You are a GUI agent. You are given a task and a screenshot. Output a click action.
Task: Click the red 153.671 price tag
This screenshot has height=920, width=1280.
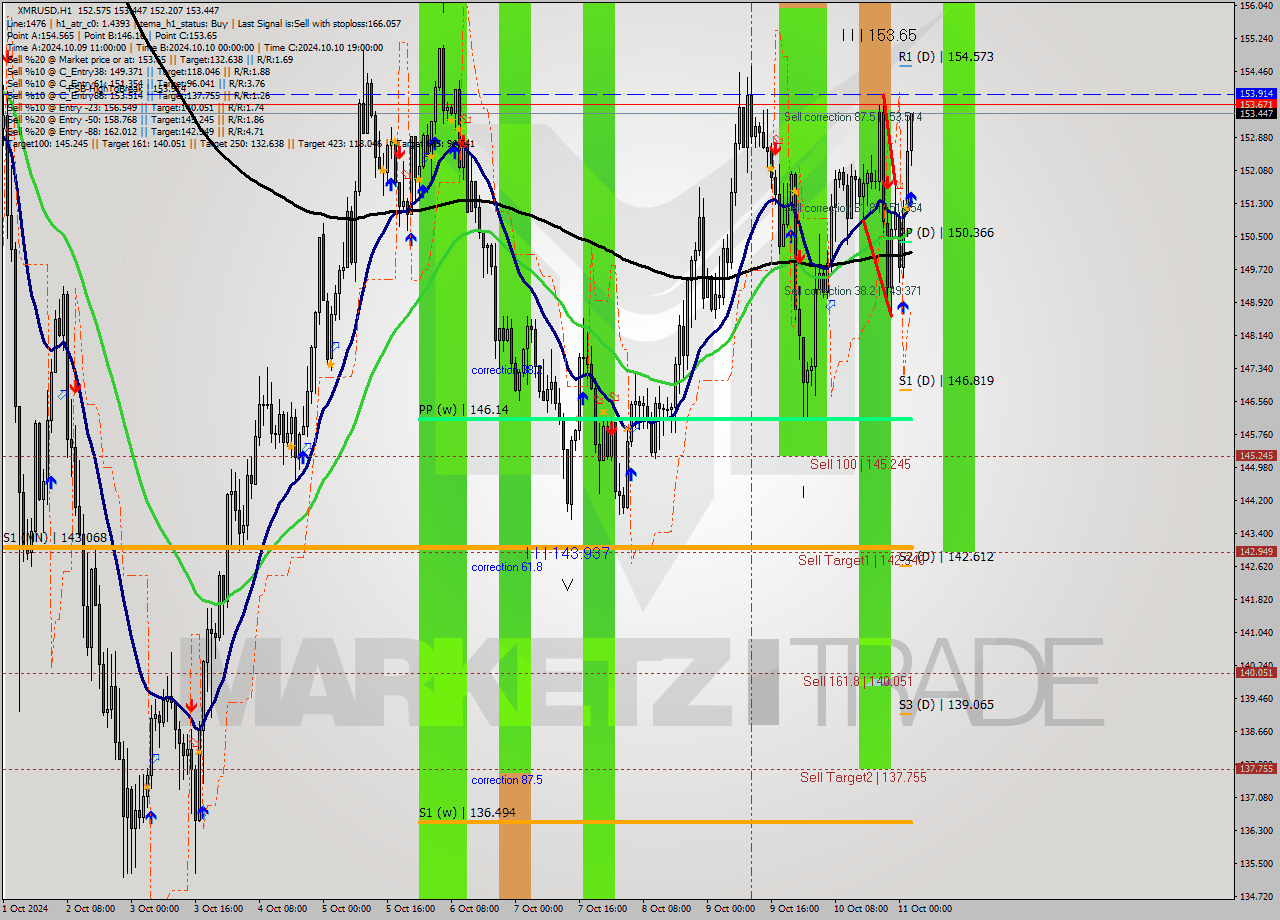pos(1256,104)
